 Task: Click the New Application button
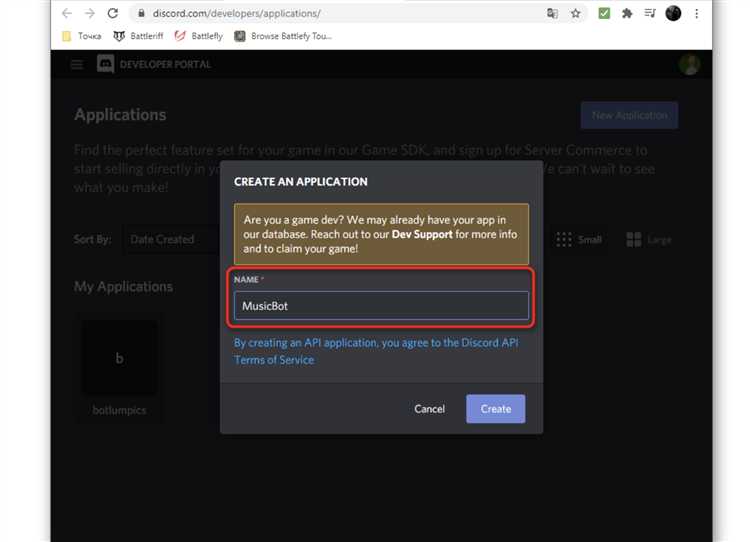[629, 115]
